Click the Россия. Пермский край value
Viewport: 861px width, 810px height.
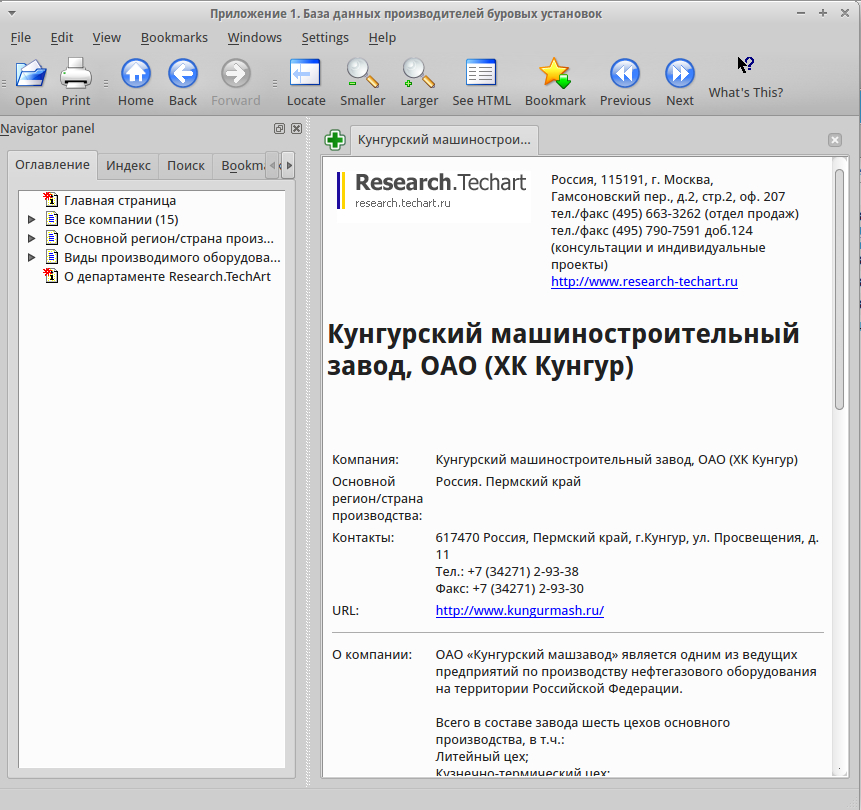point(508,482)
